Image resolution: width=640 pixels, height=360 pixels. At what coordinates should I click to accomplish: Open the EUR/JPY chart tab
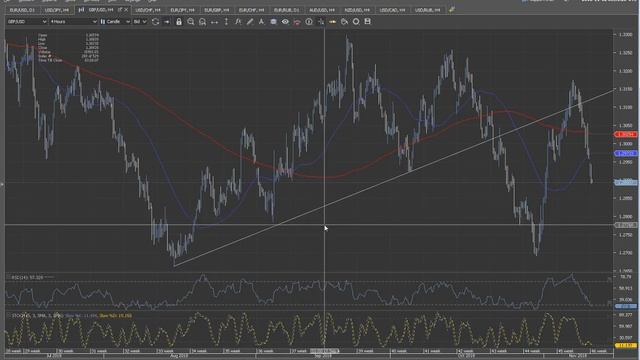pyautogui.click(x=182, y=9)
